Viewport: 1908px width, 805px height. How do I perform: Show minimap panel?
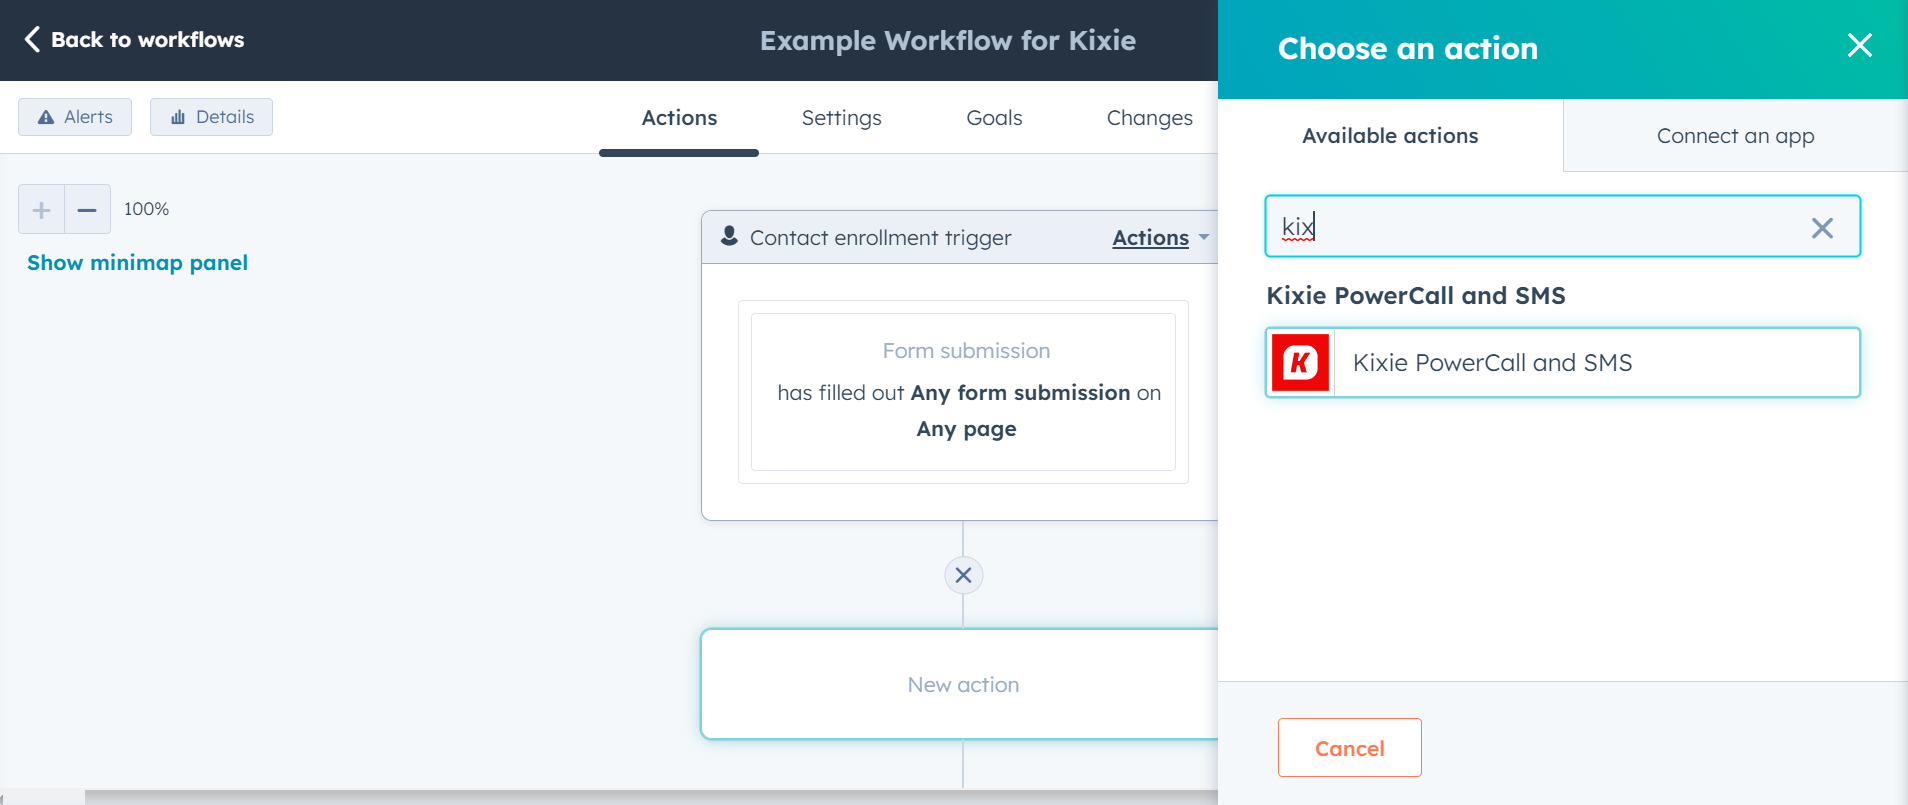point(137,263)
